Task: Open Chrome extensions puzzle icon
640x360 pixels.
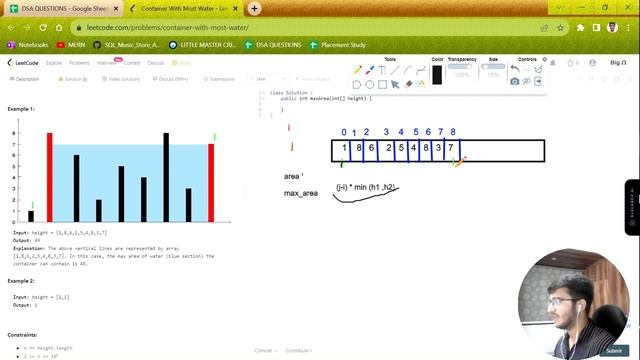Action: 580,28
